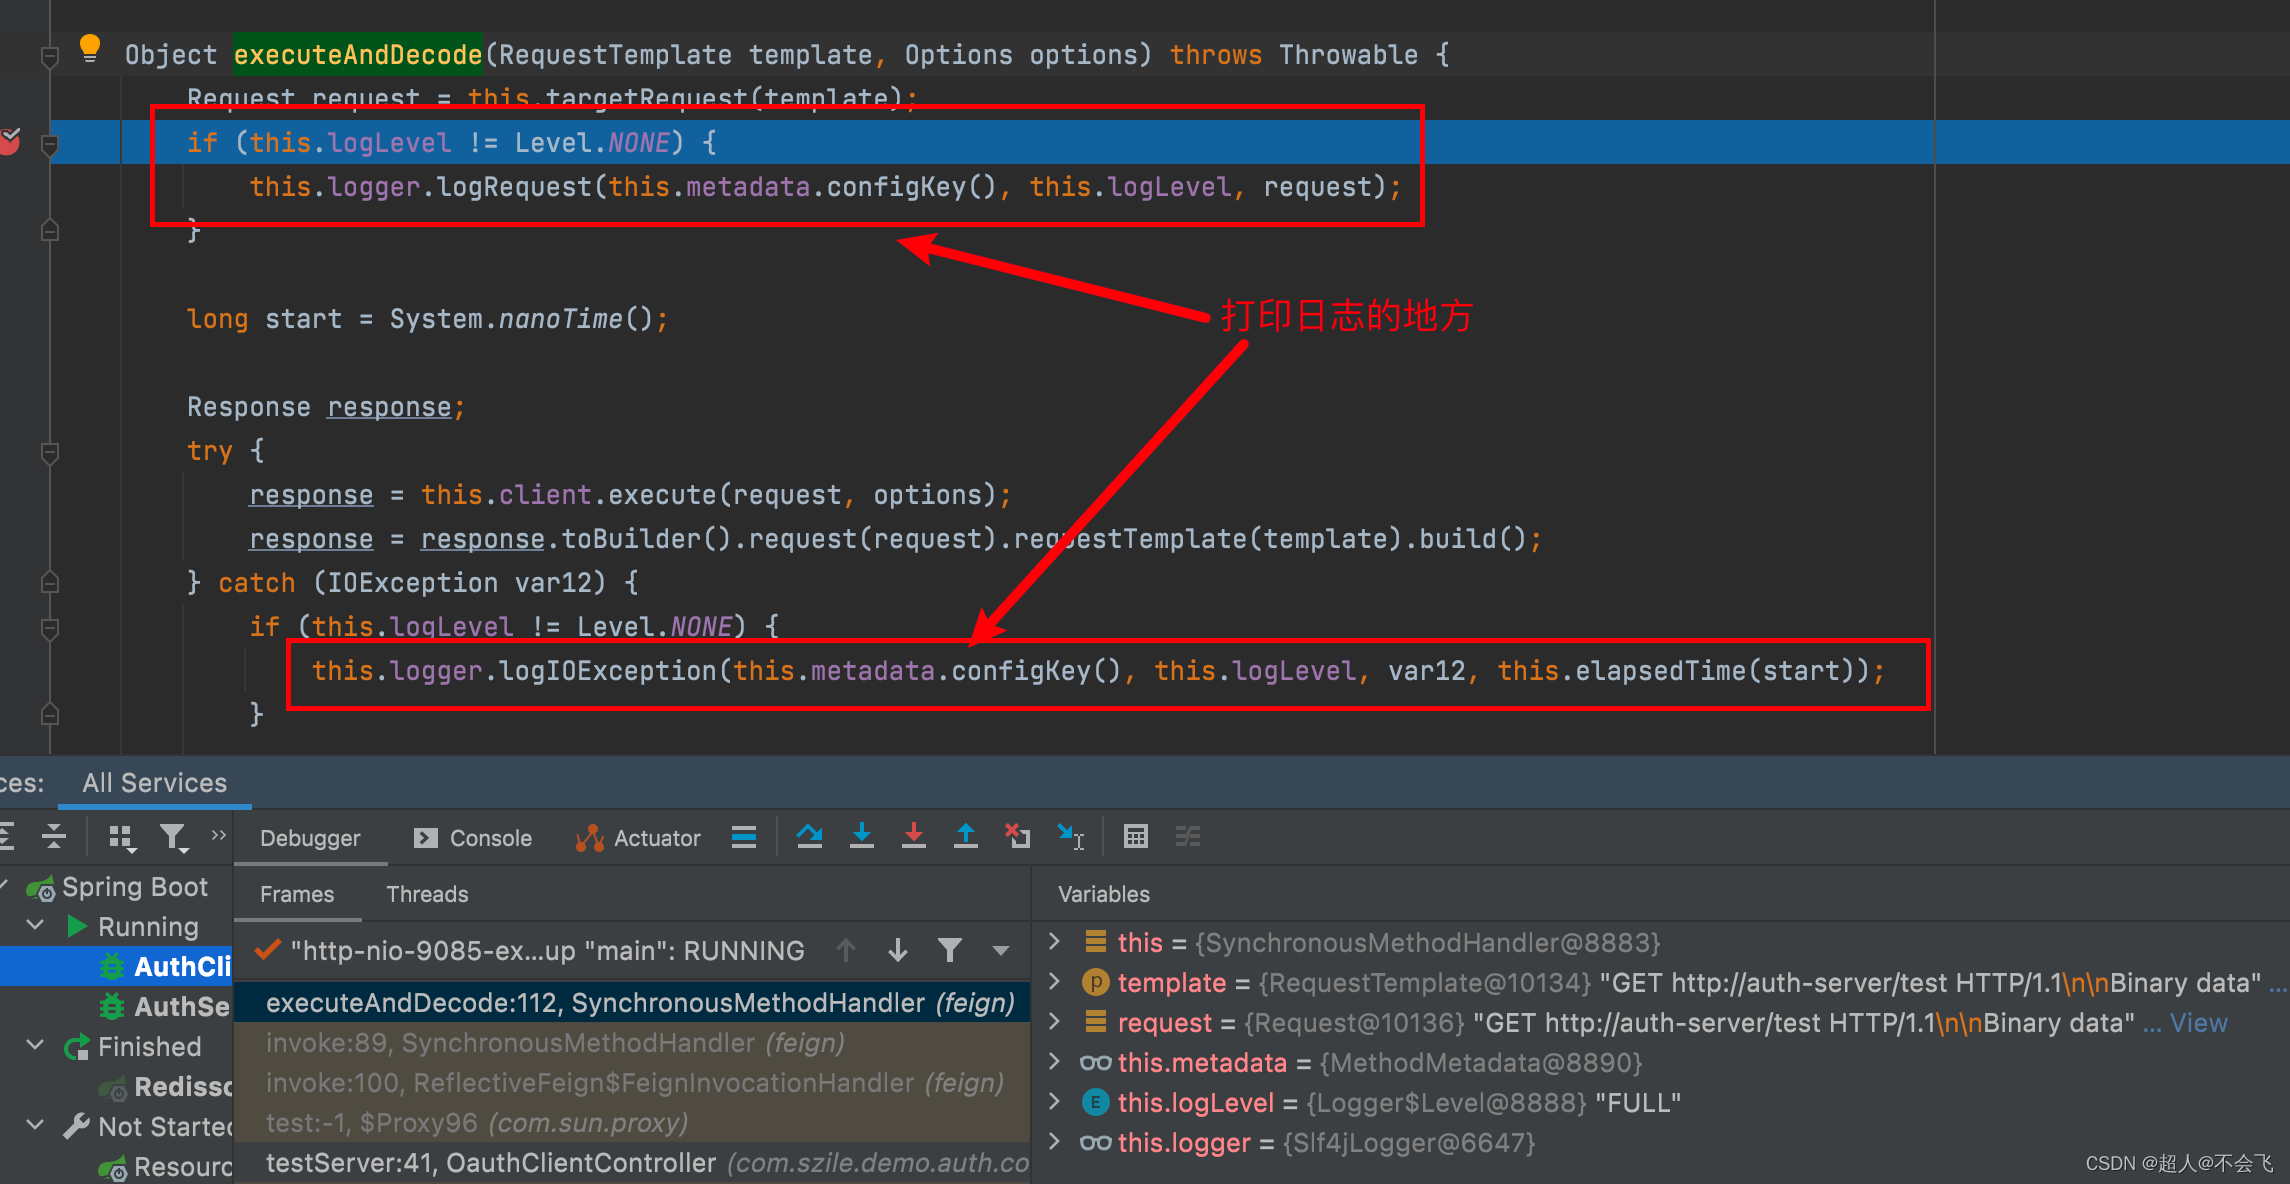2290x1184 pixels.
Task: Click the View link for request variable
Action: [2198, 1023]
